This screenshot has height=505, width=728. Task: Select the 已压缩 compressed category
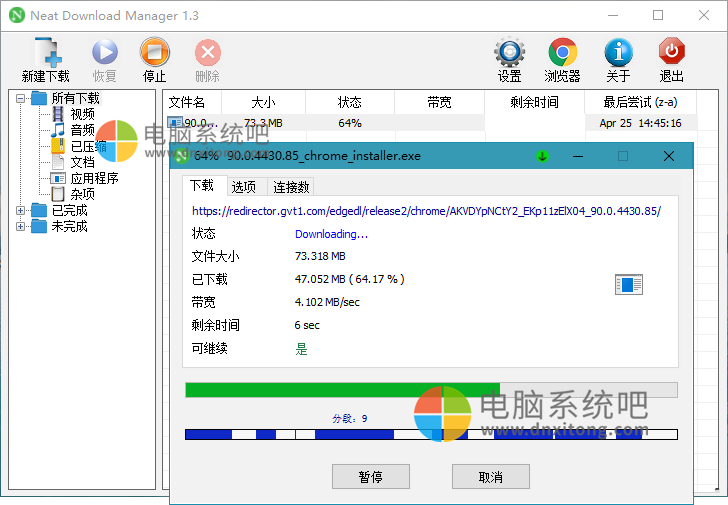point(88,146)
